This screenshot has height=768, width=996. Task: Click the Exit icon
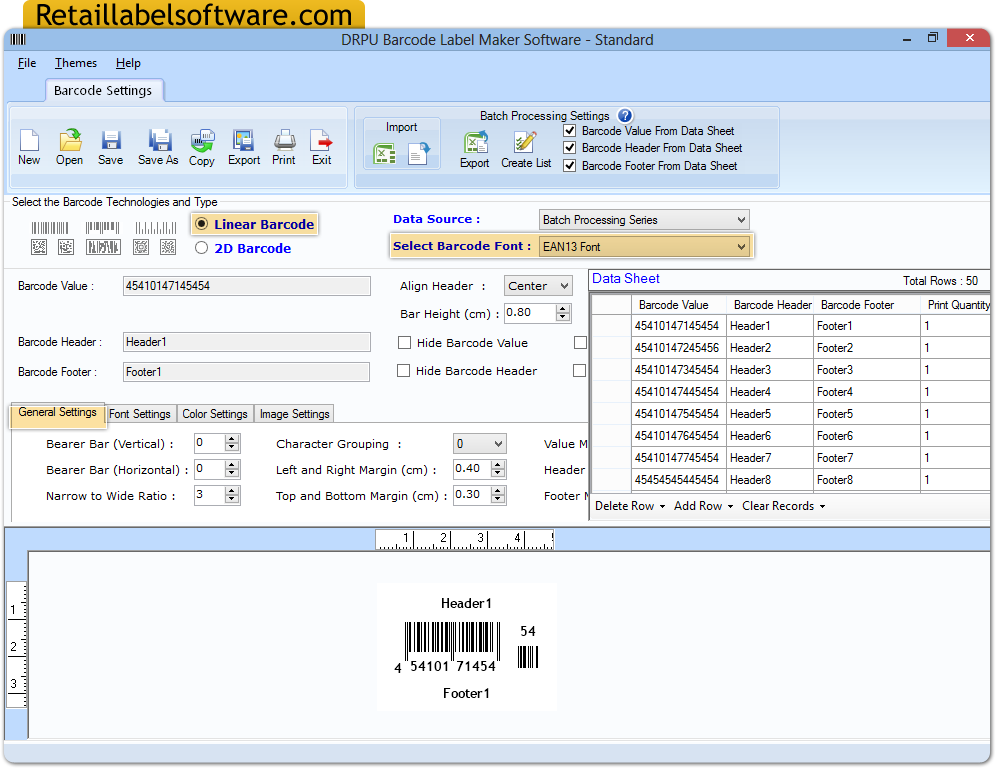(321, 140)
